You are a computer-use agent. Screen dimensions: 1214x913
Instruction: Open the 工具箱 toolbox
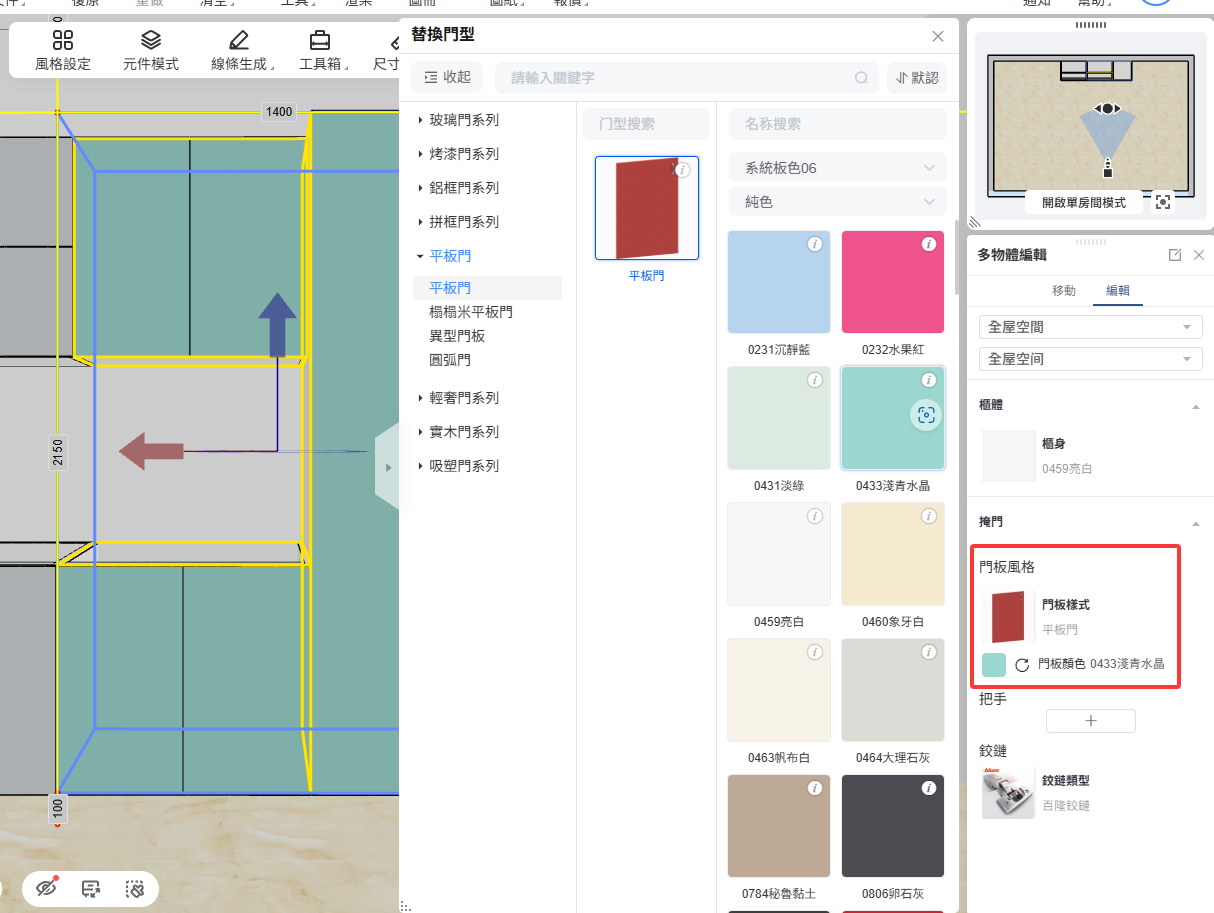point(320,50)
